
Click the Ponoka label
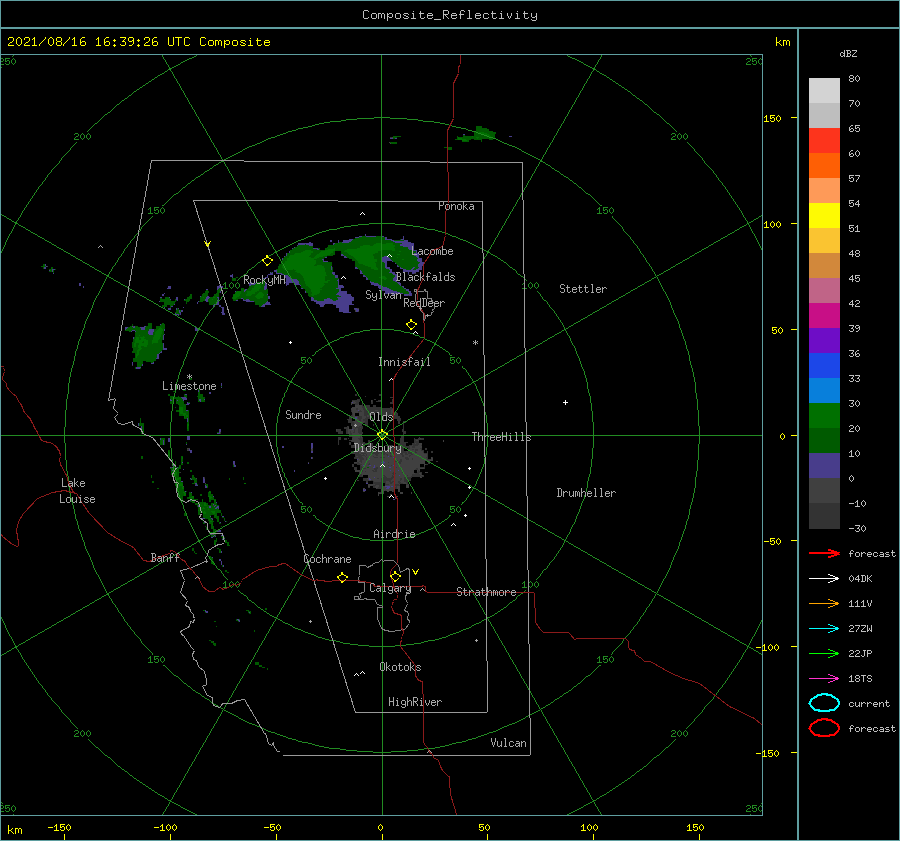456,207
